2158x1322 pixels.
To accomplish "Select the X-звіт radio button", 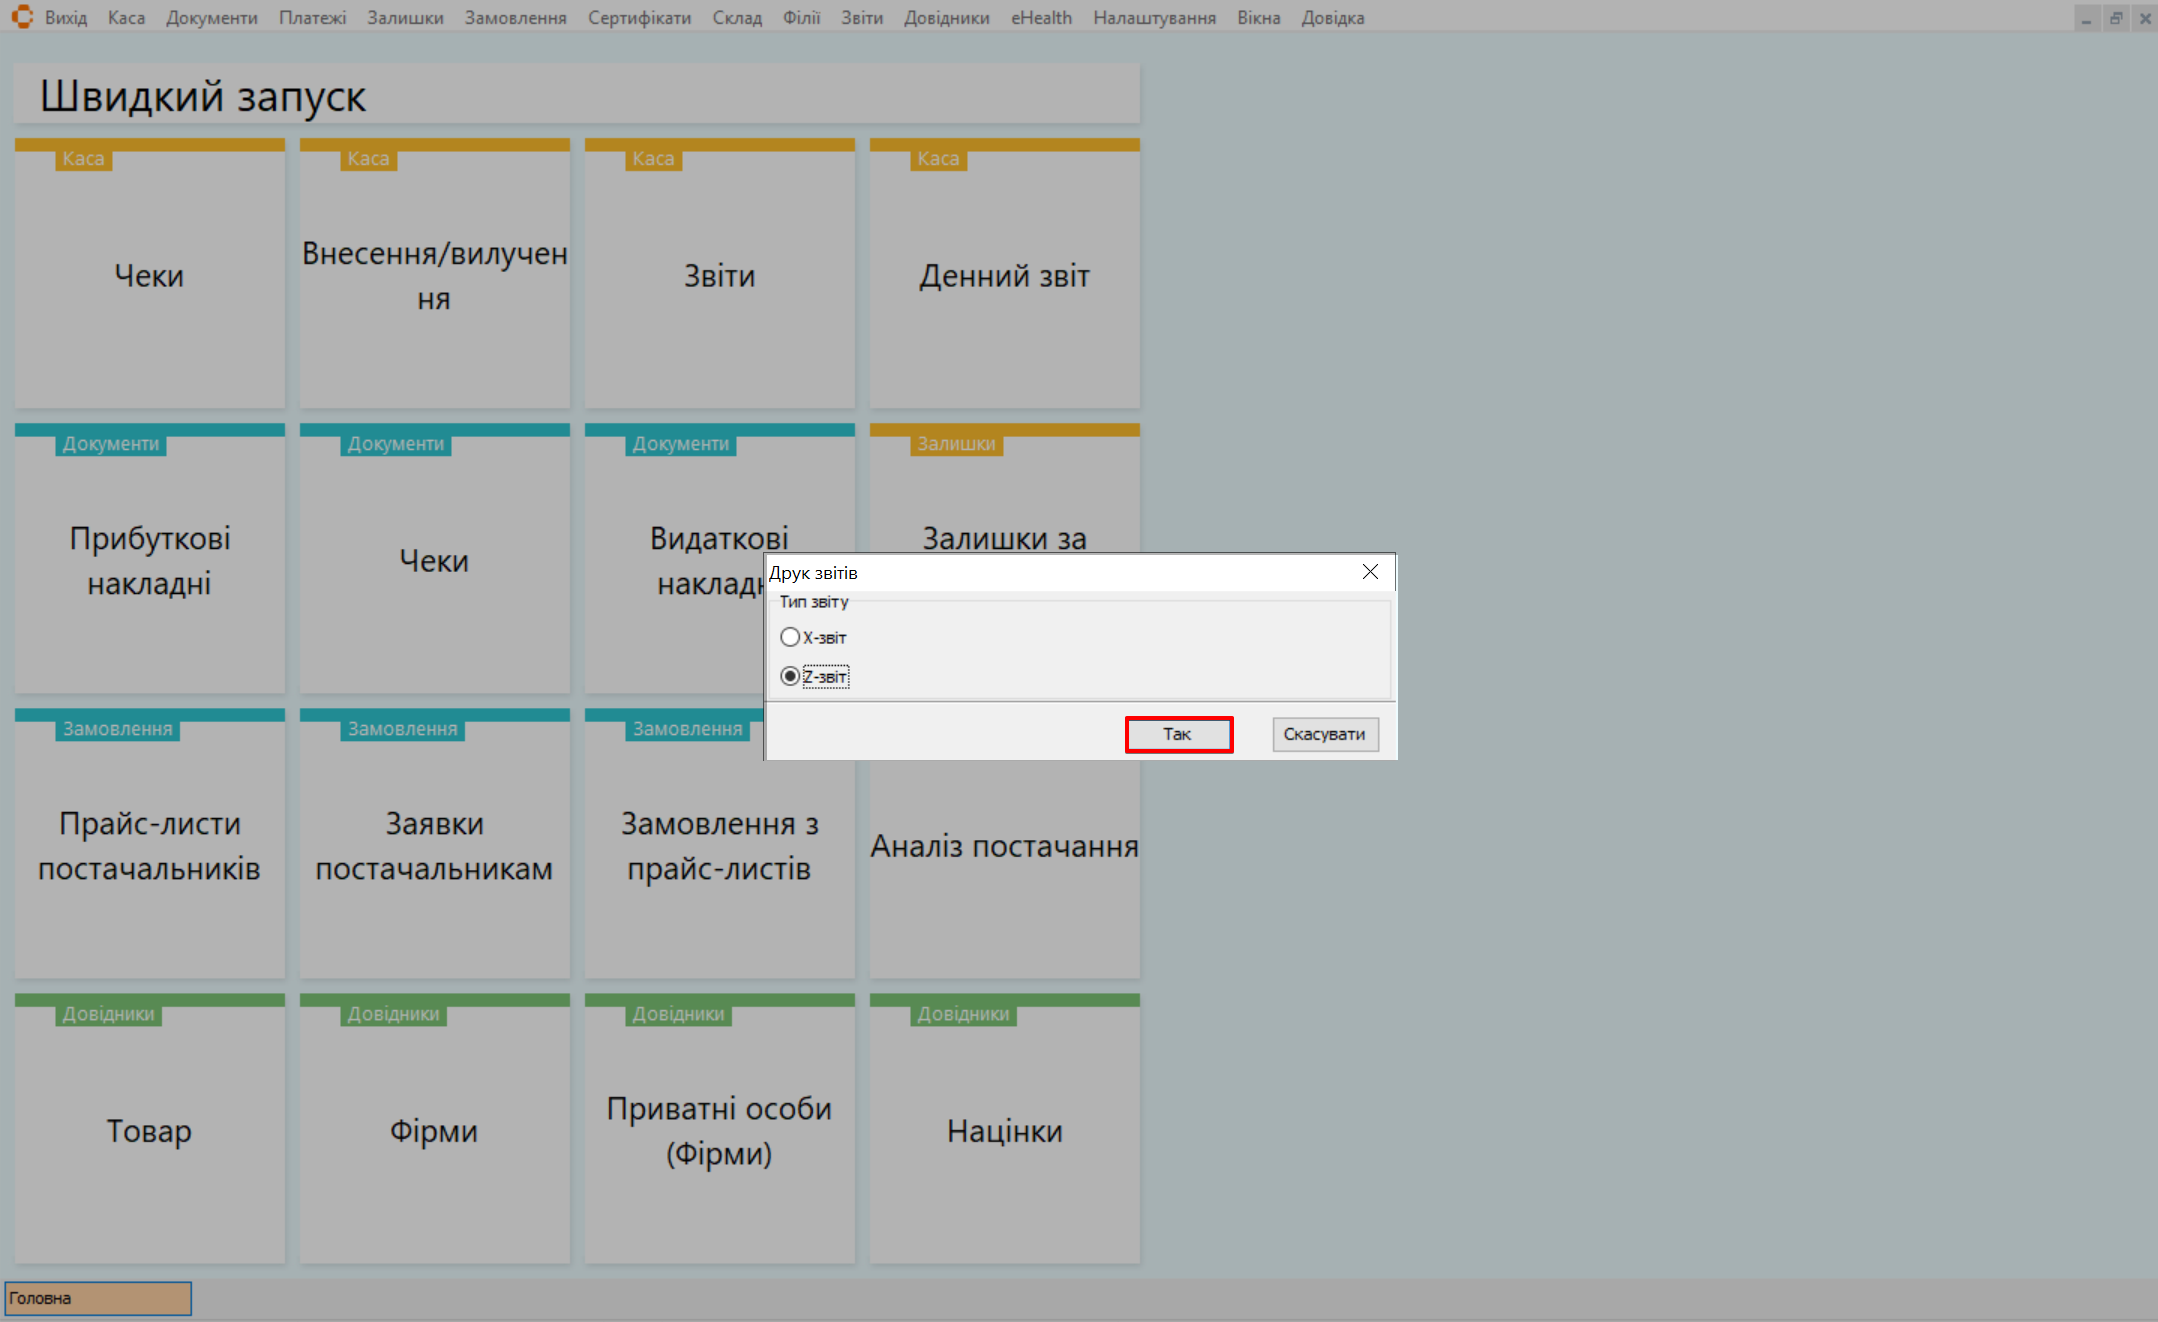I will pos(790,637).
